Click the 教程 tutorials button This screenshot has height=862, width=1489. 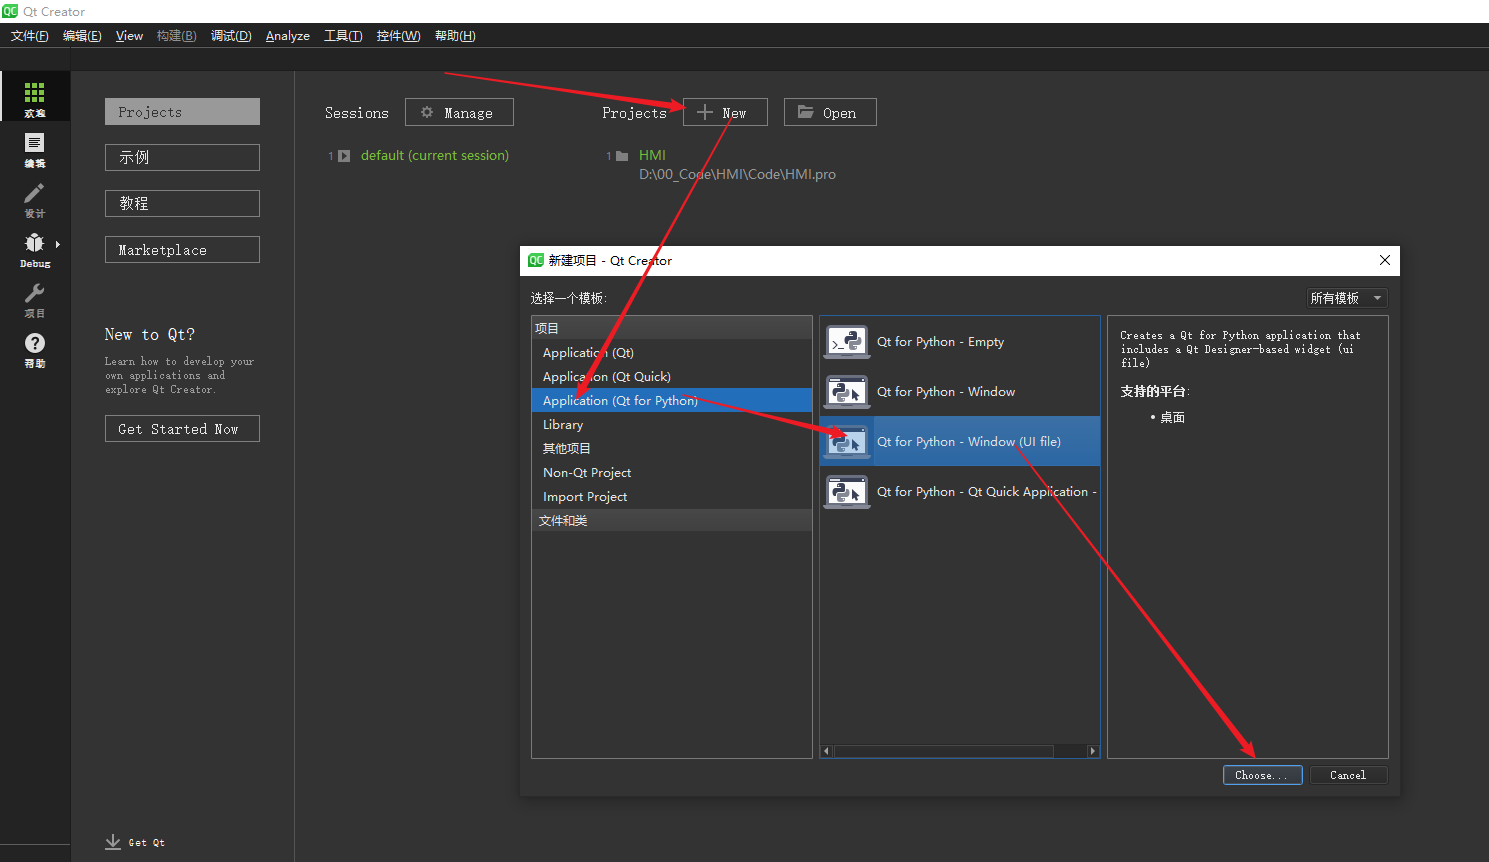pyautogui.click(x=182, y=203)
